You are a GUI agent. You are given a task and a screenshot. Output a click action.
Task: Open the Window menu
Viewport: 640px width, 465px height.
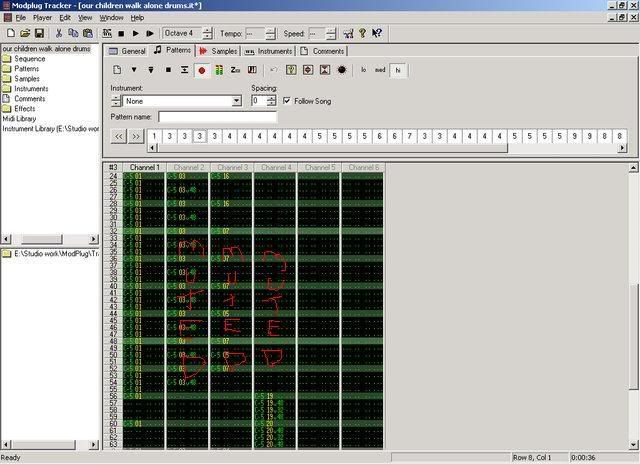[111, 18]
